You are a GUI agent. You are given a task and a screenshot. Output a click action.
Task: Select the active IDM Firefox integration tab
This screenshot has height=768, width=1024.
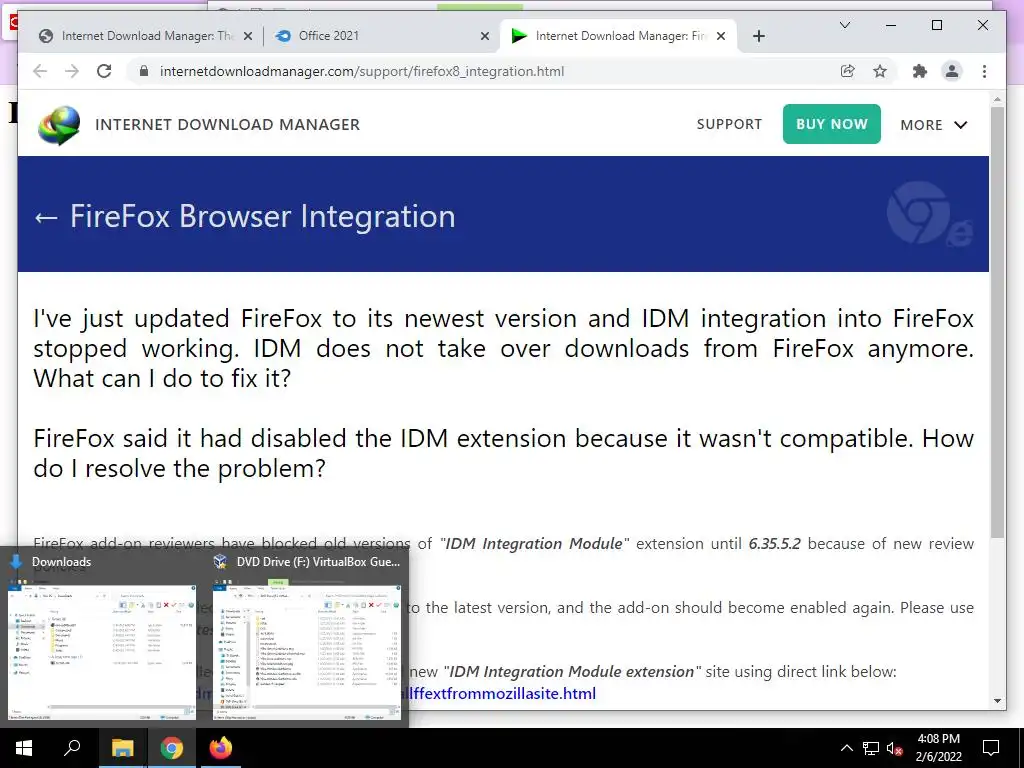coord(618,36)
